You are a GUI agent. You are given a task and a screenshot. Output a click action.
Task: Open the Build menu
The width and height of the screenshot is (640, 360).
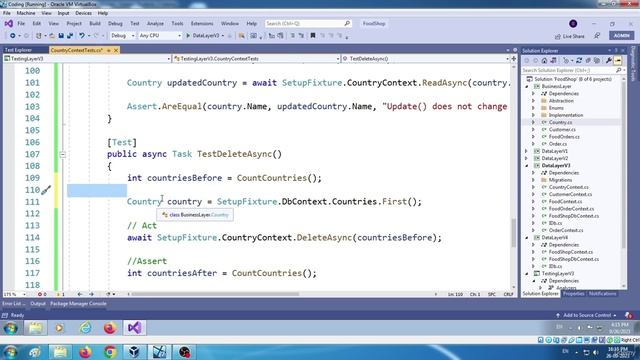pyautogui.click(x=95, y=24)
